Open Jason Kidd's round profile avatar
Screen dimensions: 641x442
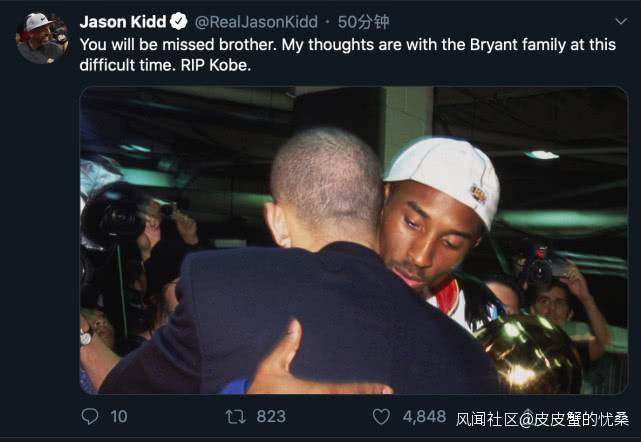(42, 38)
